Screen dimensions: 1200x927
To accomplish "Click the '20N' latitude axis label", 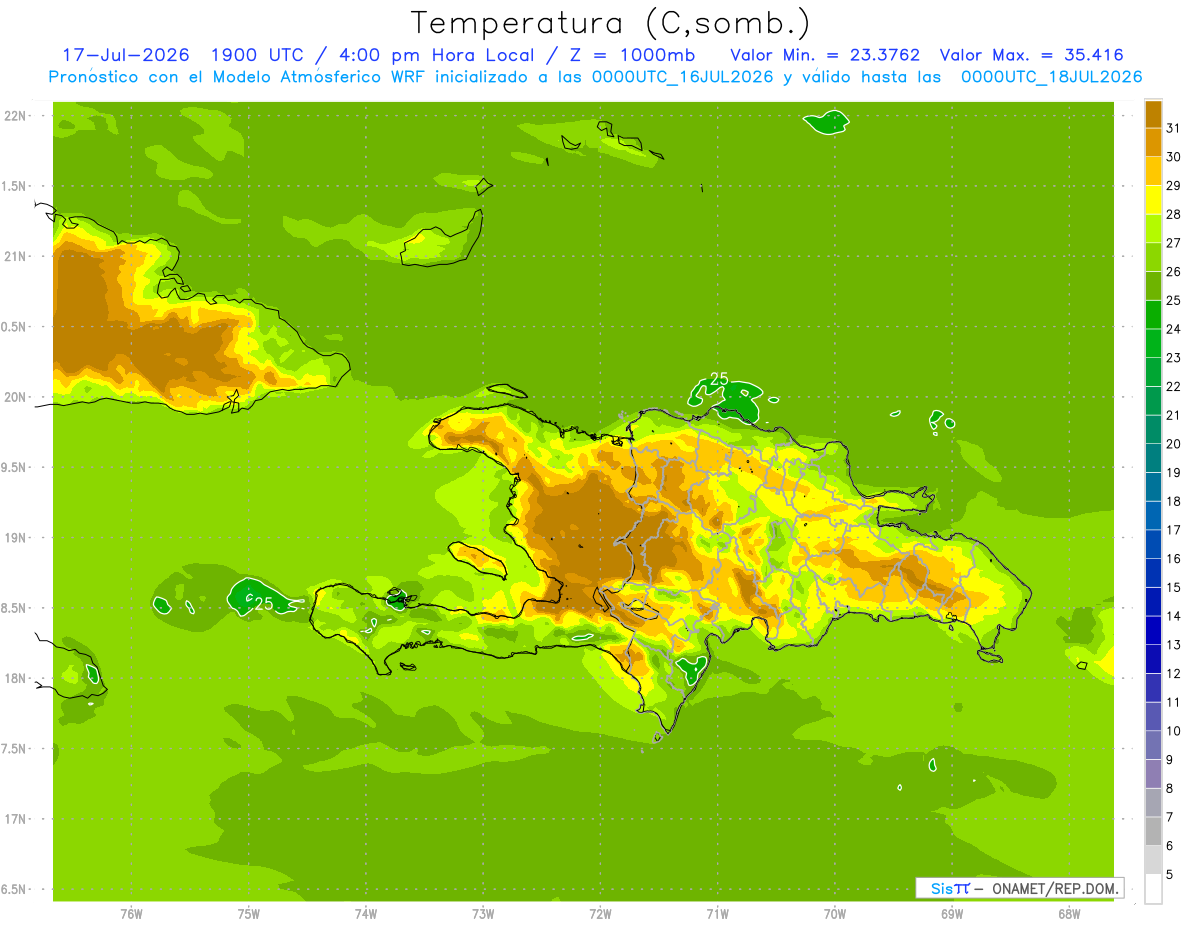I will 17,398.
